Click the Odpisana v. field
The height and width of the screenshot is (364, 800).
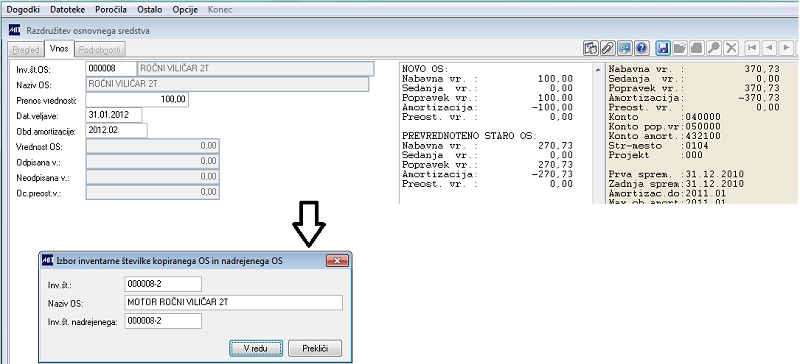pyautogui.click(x=153, y=161)
